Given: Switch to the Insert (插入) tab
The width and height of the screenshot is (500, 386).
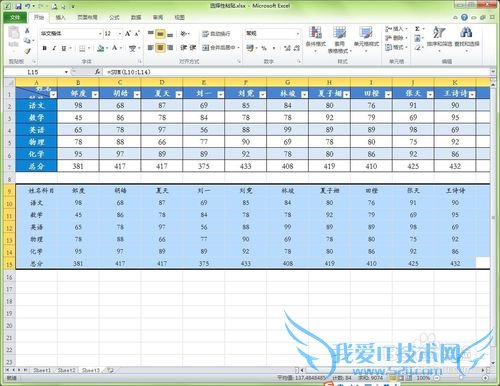Looking at the screenshot, I should (60, 17).
